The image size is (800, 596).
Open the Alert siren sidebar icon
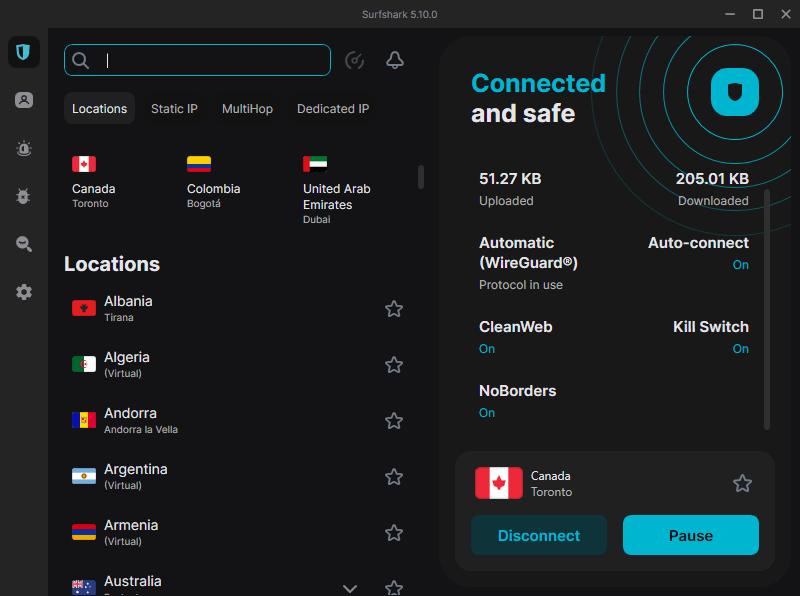23,148
